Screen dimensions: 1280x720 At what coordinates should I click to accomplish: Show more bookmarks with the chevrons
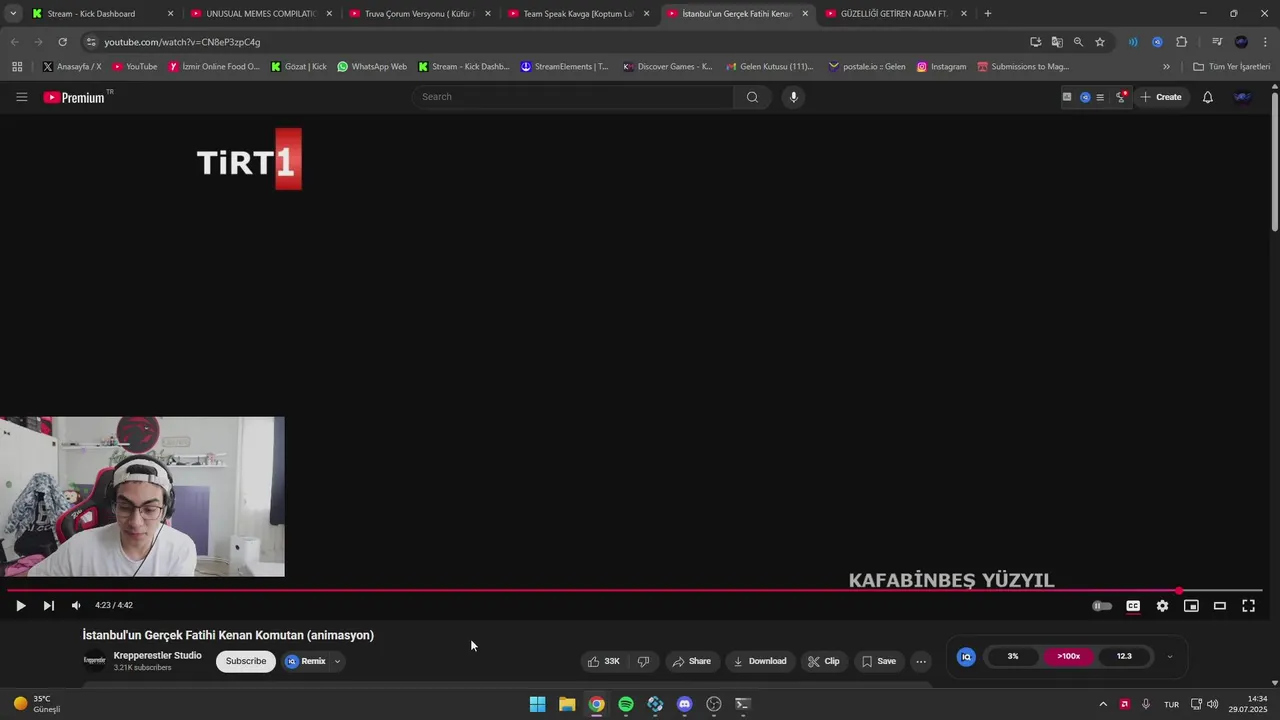1166,67
